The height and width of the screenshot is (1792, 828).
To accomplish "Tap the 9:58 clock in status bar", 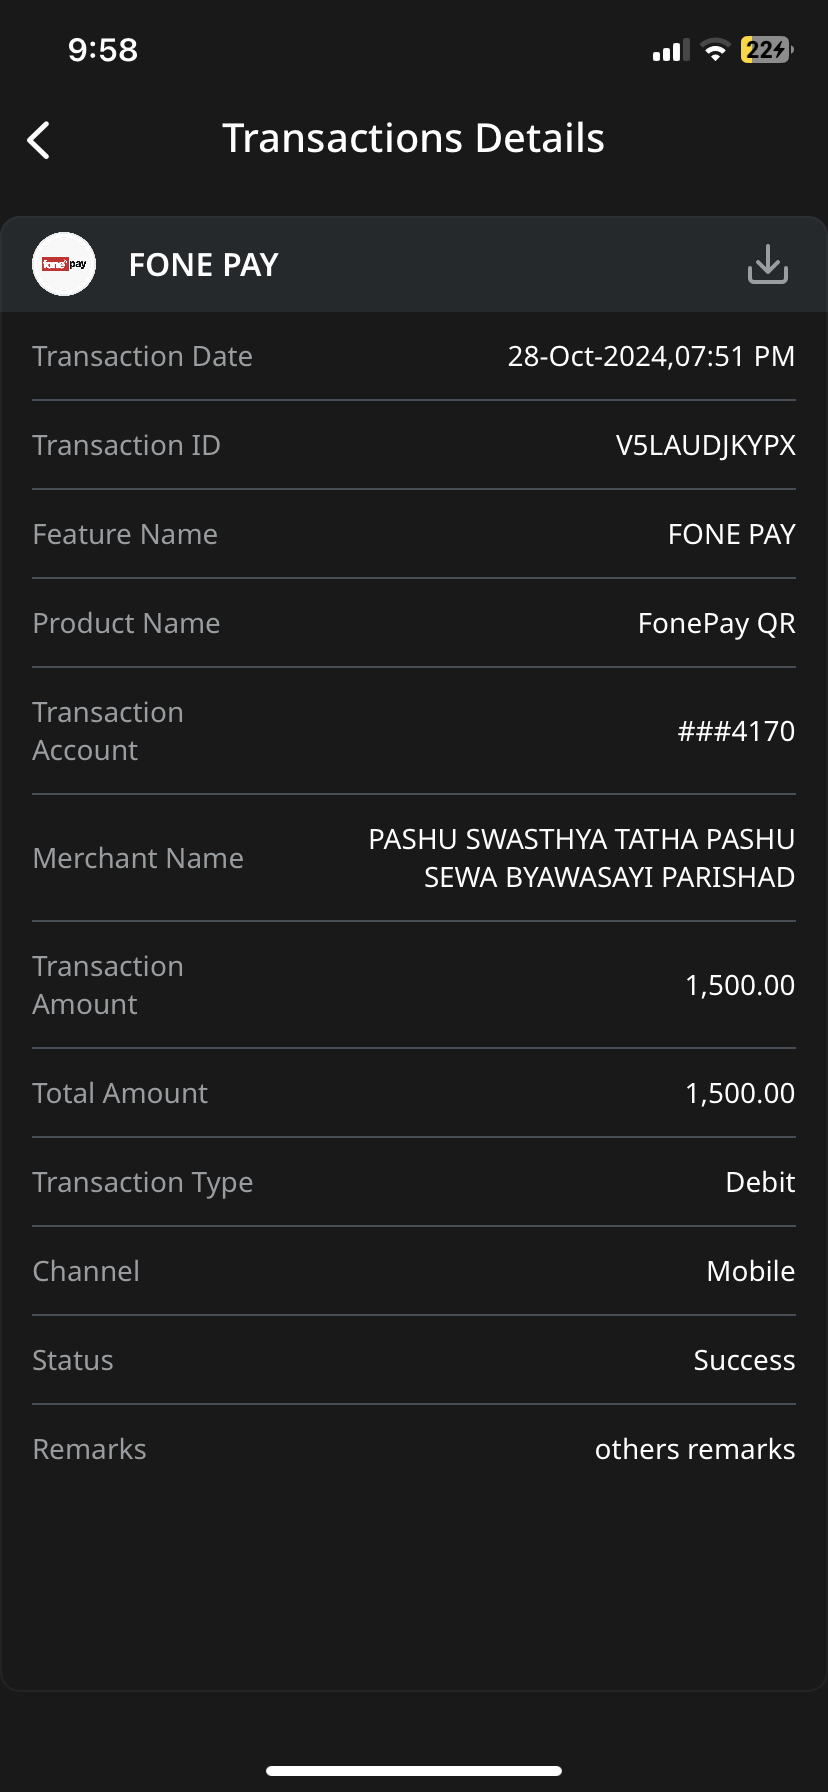I will pyautogui.click(x=103, y=50).
